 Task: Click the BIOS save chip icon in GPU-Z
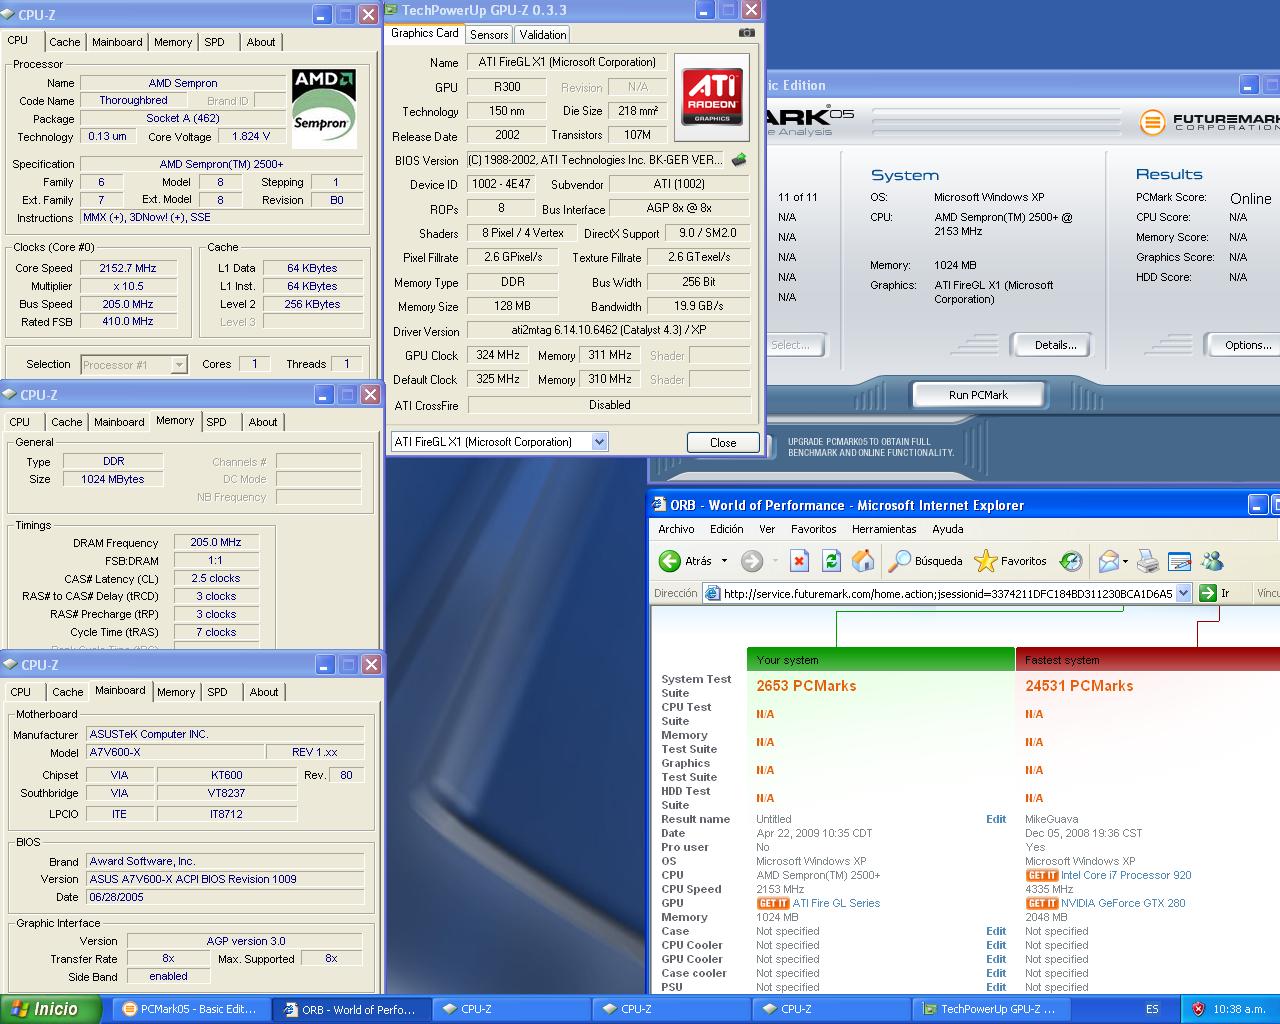click(x=739, y=160)
